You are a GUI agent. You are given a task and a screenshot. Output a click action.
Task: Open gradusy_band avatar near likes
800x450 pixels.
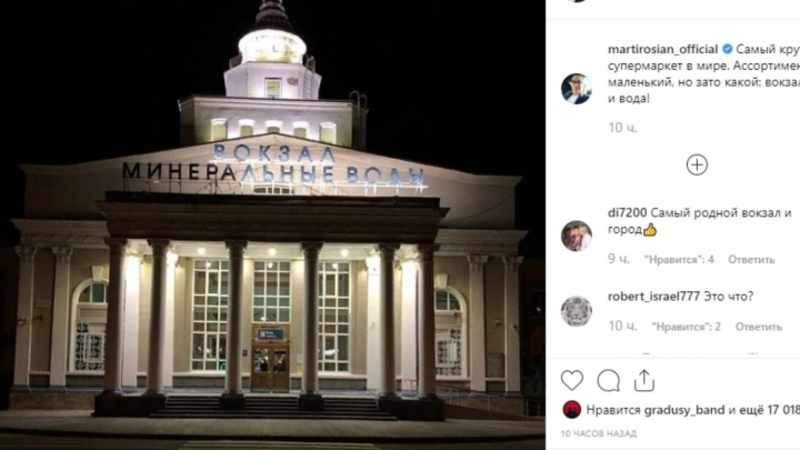(x=571, y=410)
